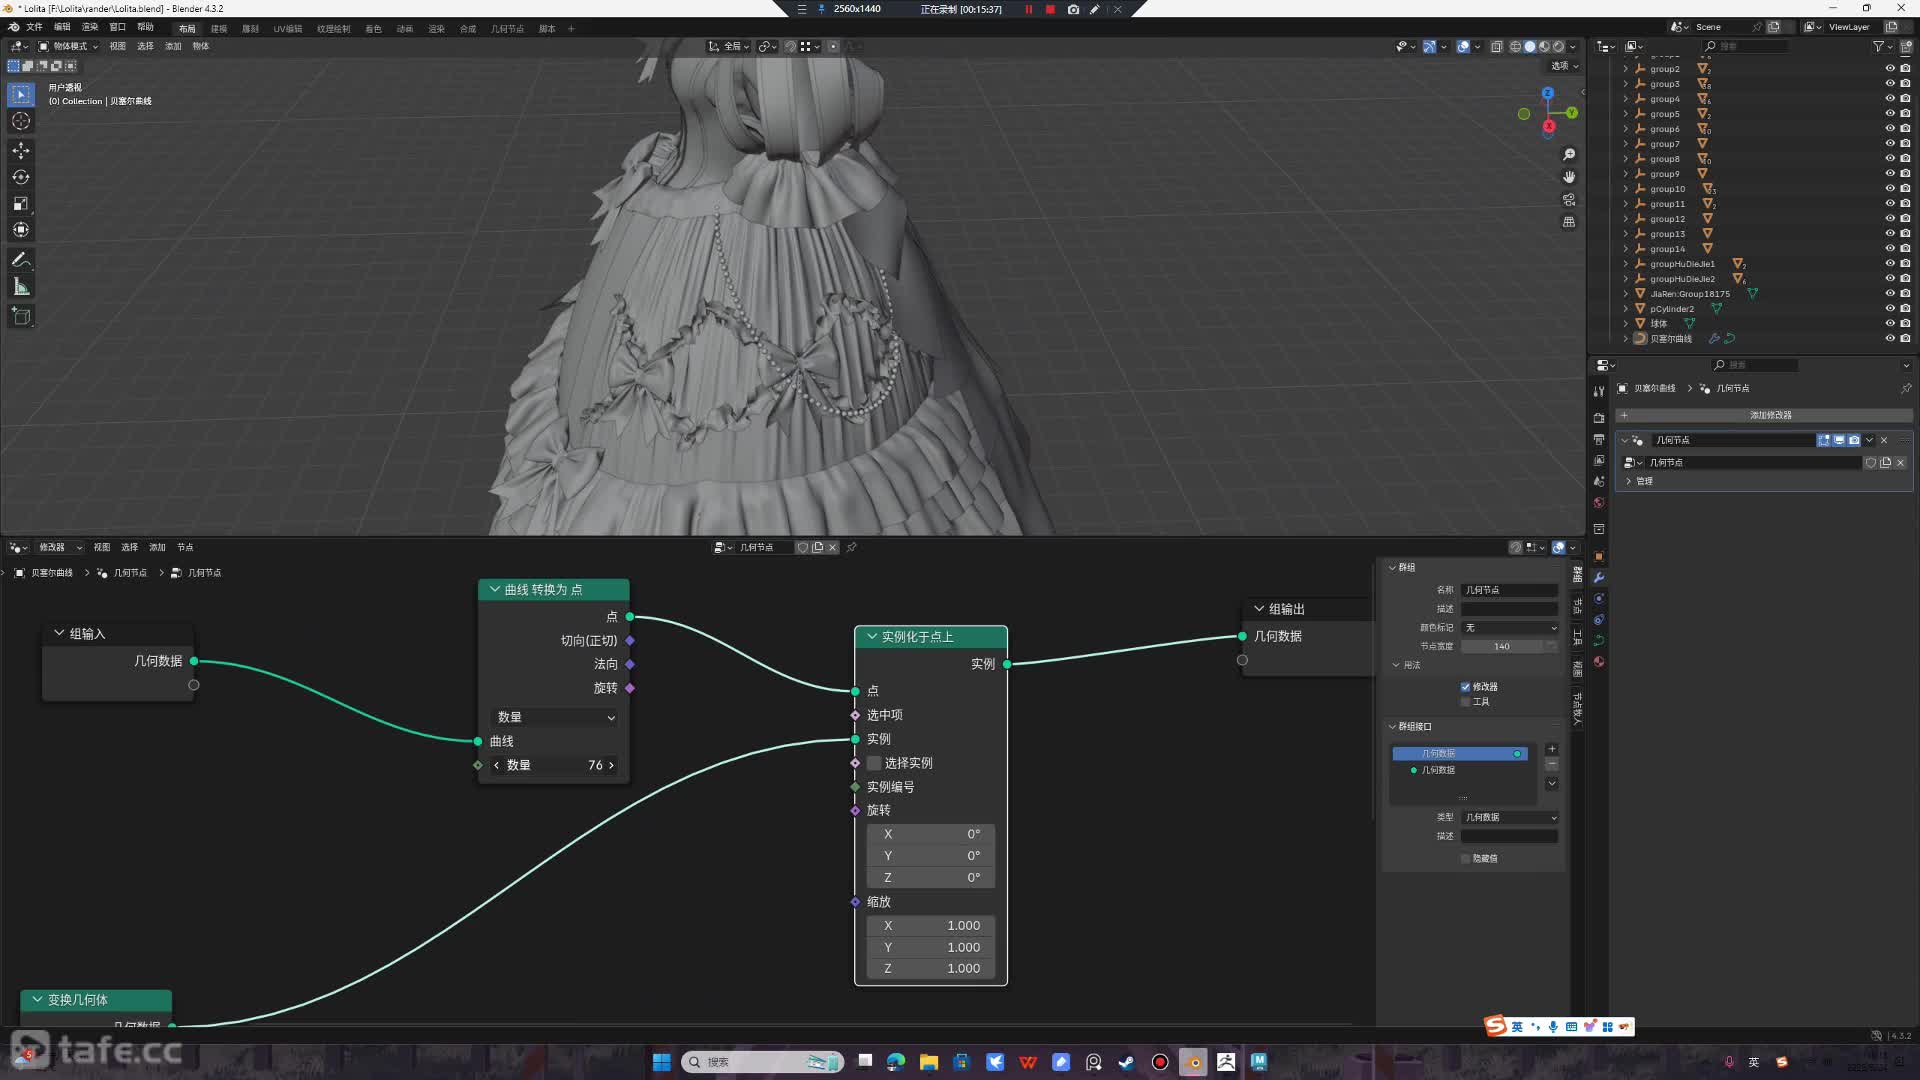Remove the selected interface item with minus
The width and height of the screenshot is (1920, 1080).
(1552, 764)
